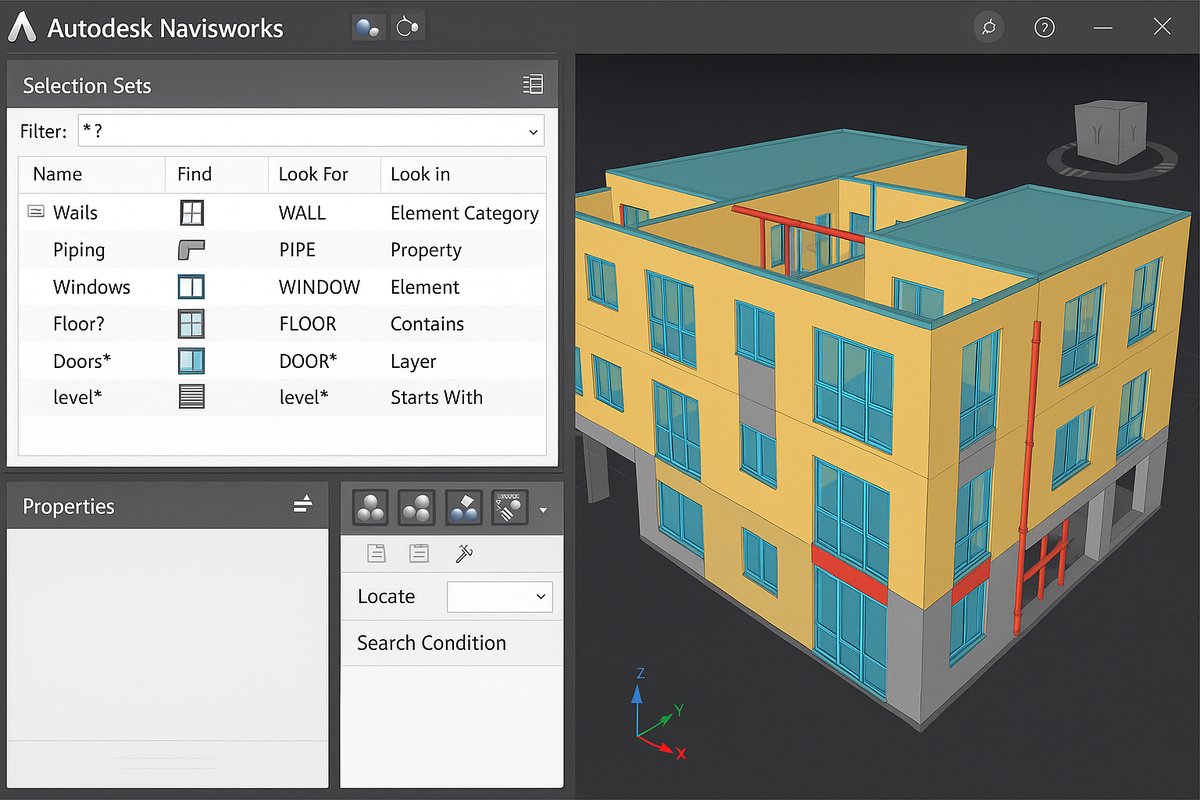Image resolution: width=1200 pixels, height=800 pixels.
Task: Click the Property look-in cell
Action: click(426, 250)
